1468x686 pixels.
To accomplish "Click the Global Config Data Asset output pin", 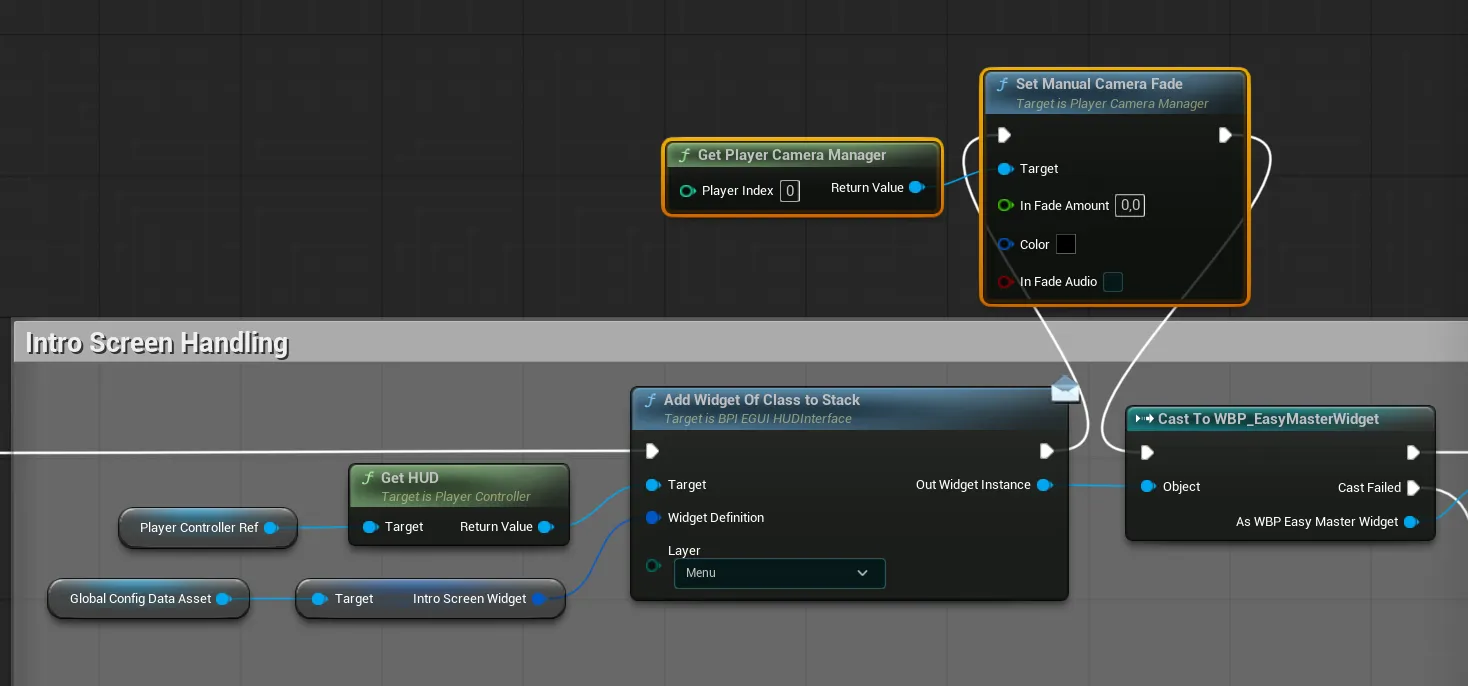I will (x=223, y=599).
